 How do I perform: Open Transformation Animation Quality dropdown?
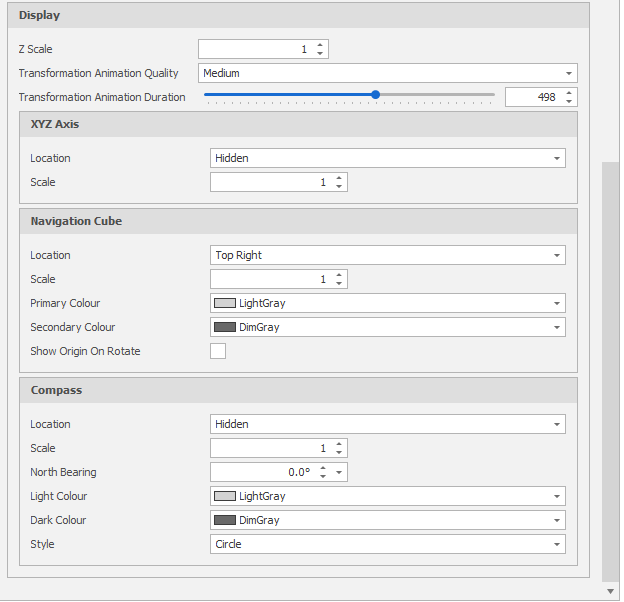point(569,73)
